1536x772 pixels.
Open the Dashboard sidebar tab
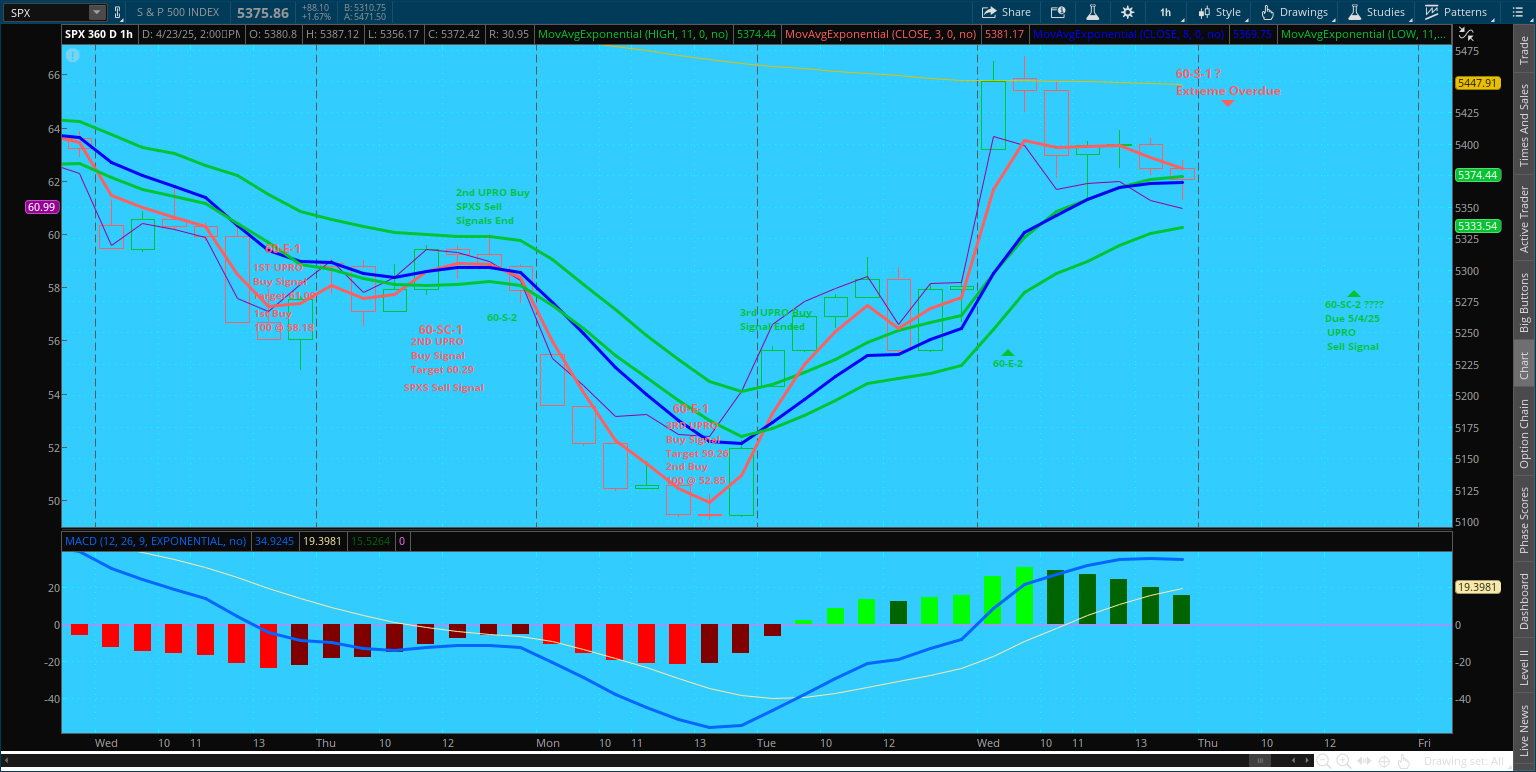1524,601
